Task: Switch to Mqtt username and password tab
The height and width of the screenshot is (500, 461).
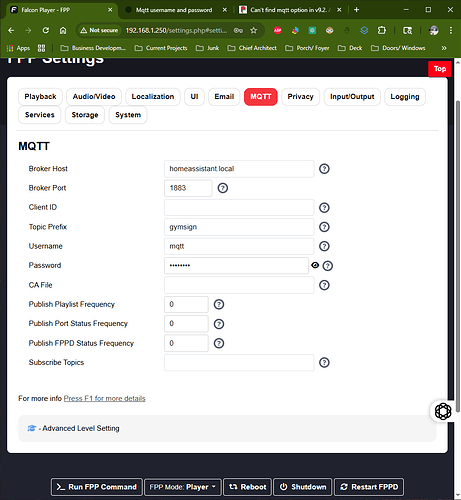Action: click(x=173, y=10)
